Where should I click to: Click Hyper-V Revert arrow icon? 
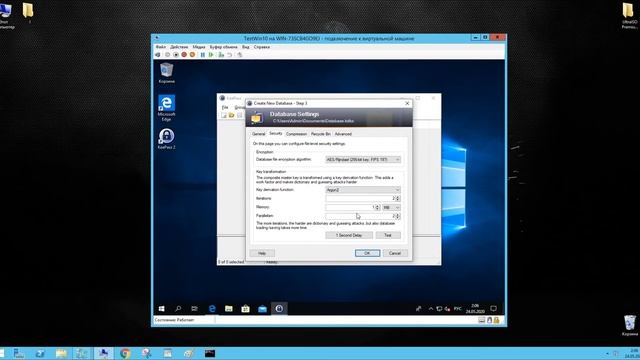(x=230, y=55)
